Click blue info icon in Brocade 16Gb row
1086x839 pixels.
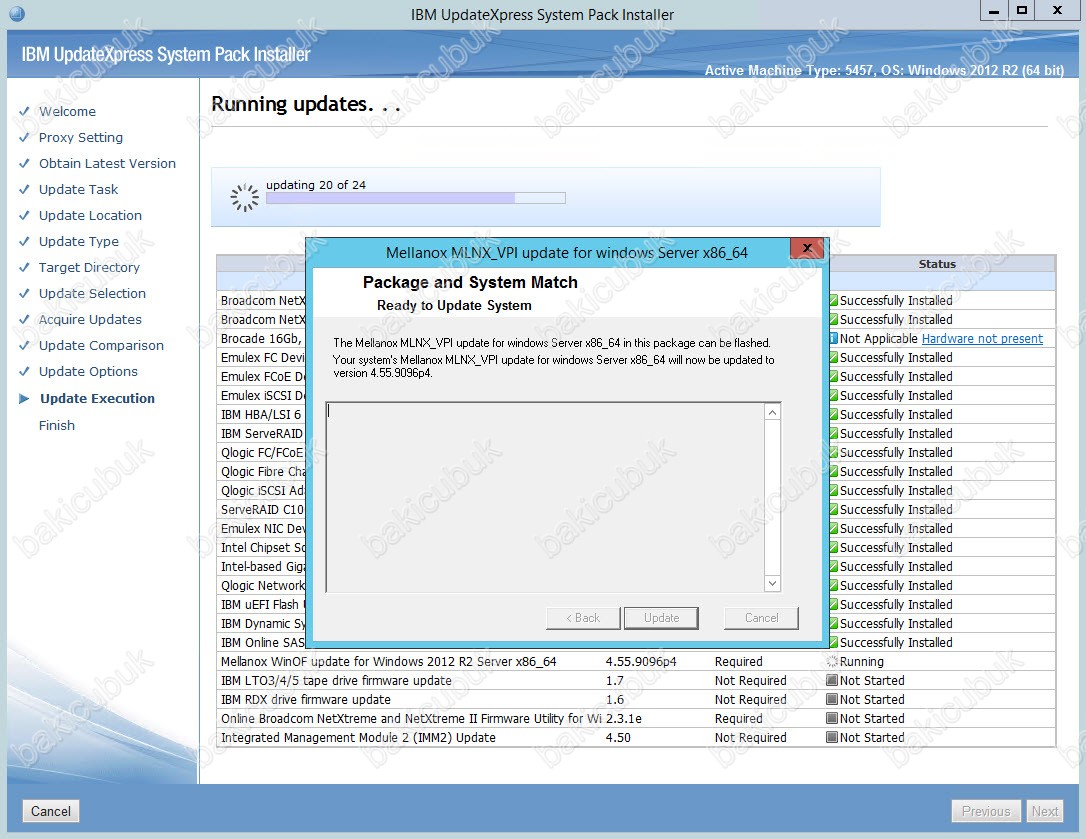point(833,339)
